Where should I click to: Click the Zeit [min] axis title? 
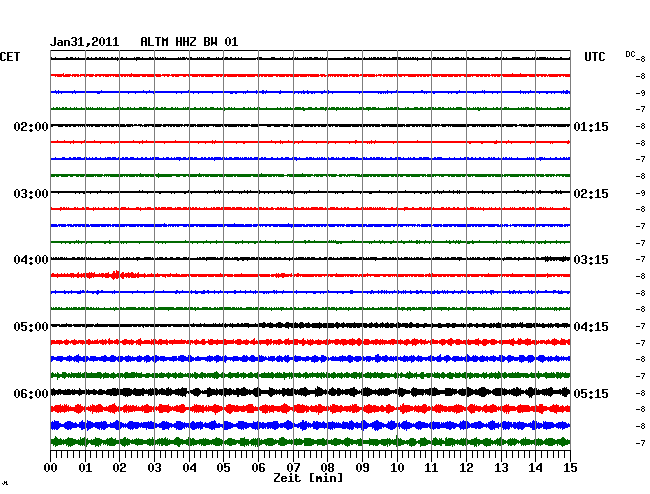pyautogui.click(x=308, y=478)
